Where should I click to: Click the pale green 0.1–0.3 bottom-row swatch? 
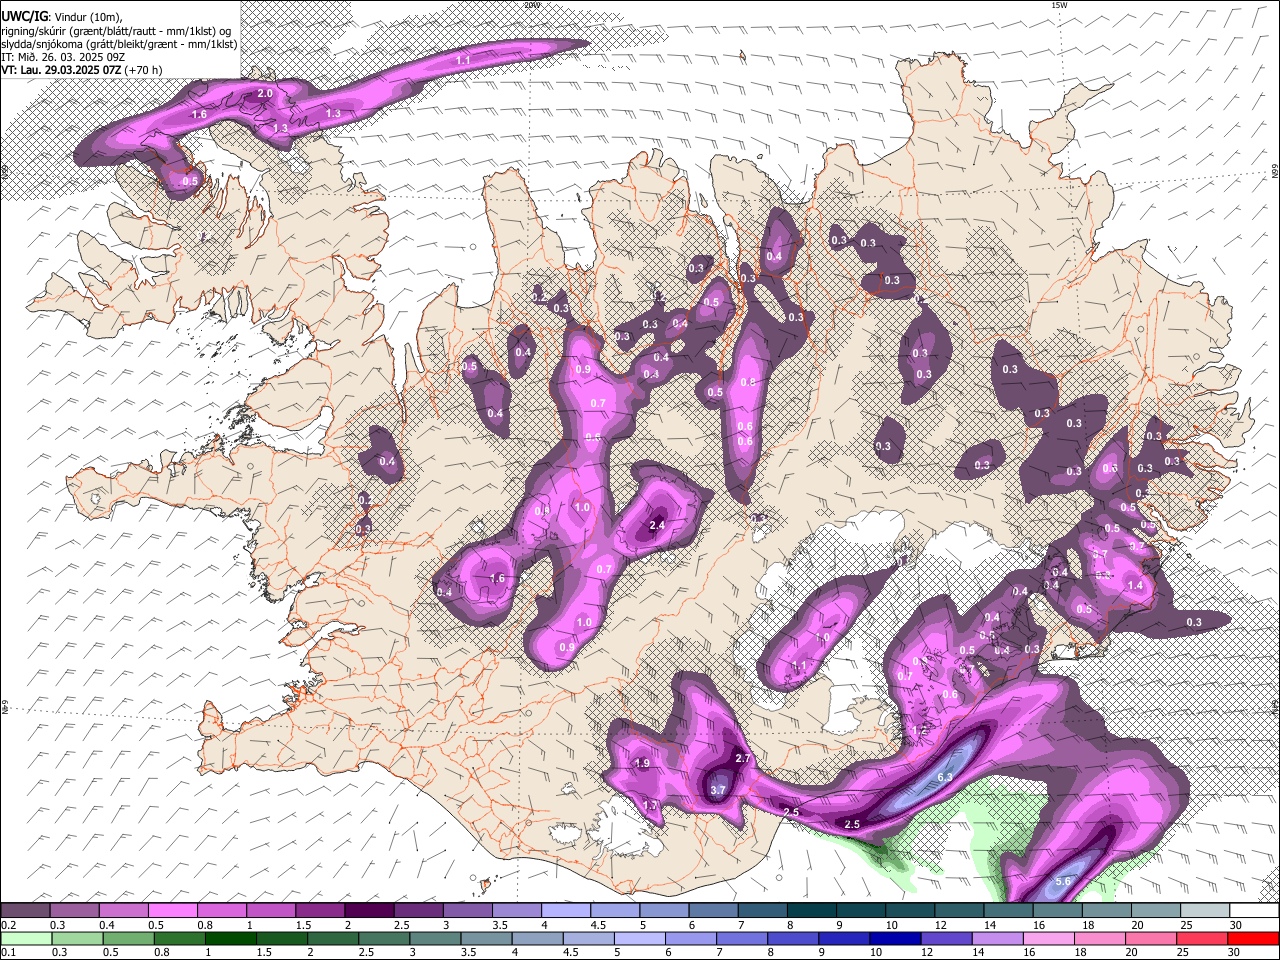point(25,938)
